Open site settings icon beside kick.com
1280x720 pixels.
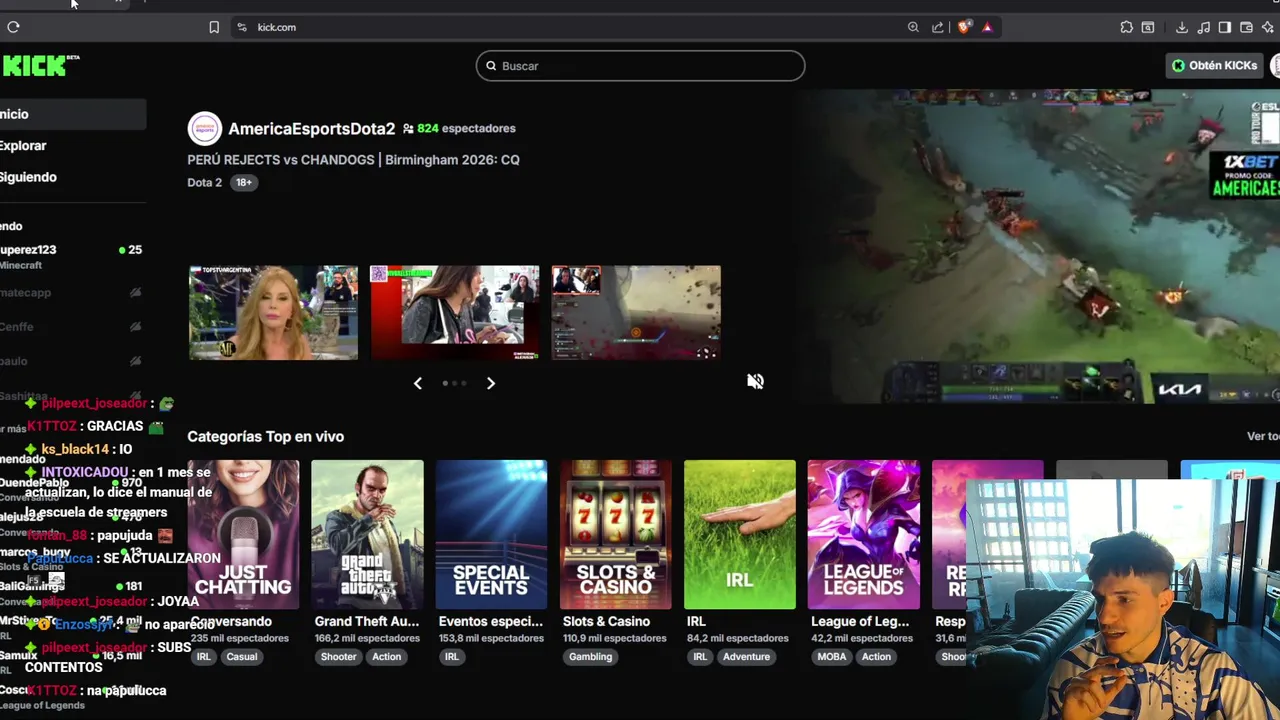241,27
